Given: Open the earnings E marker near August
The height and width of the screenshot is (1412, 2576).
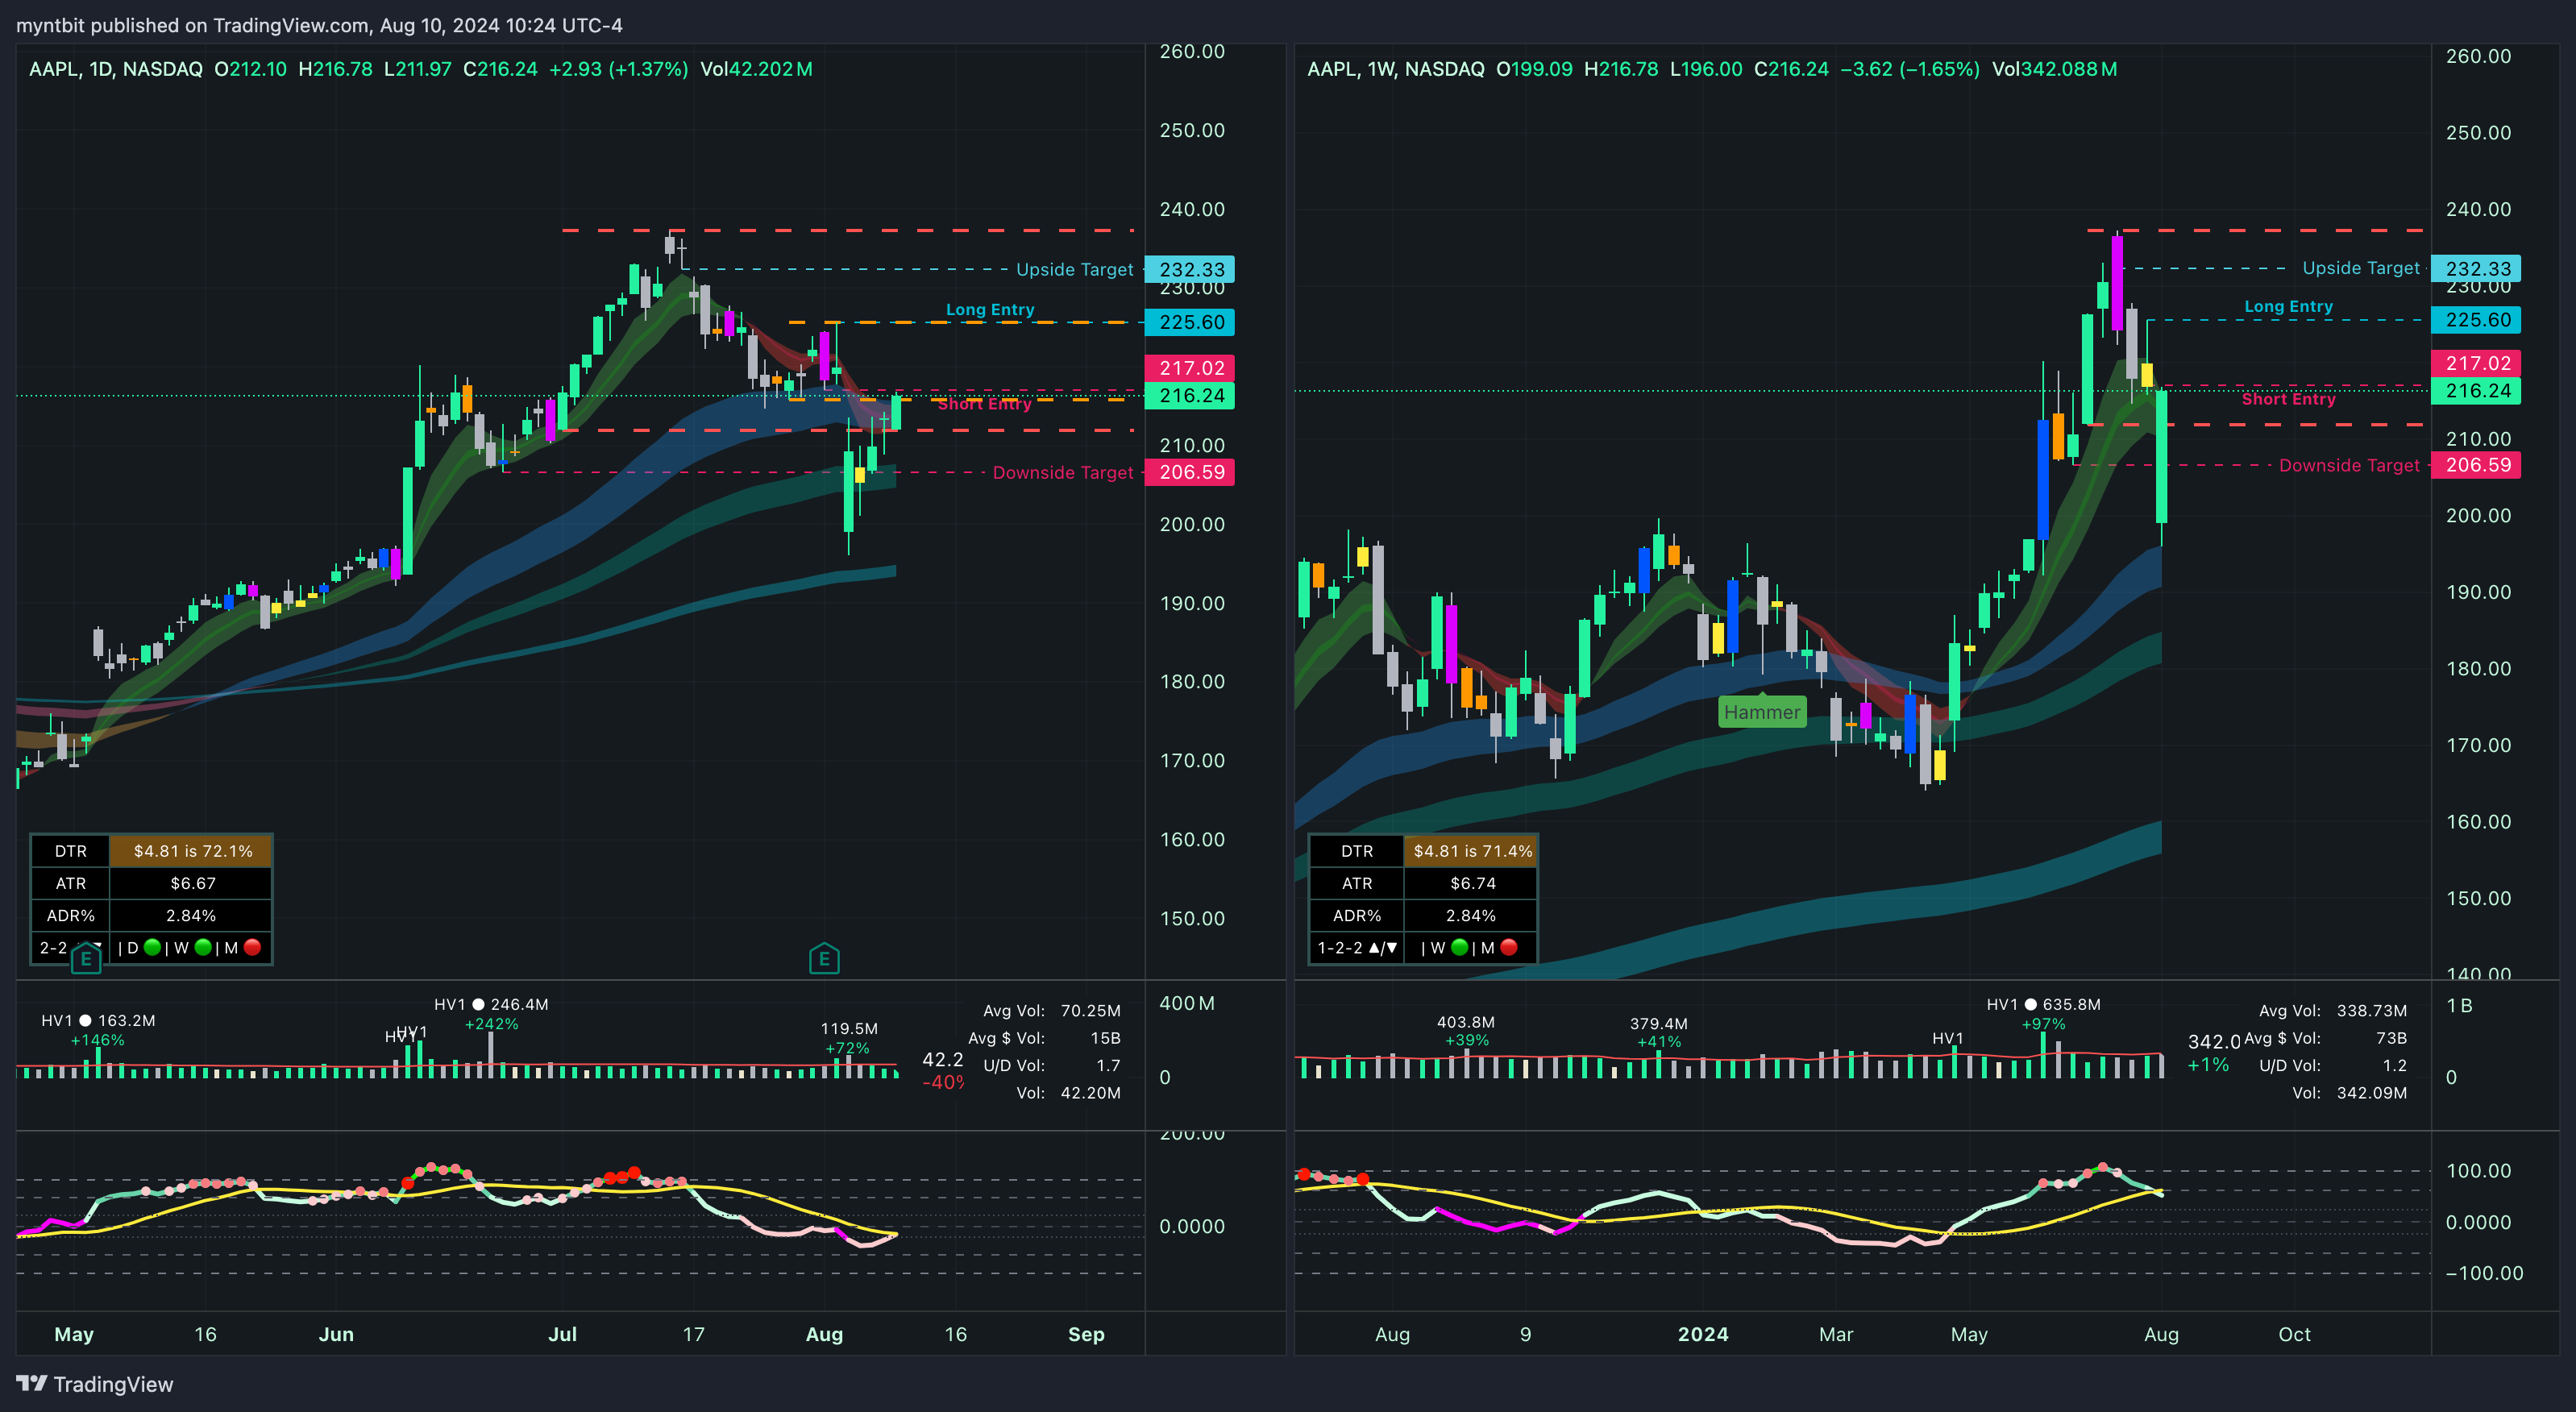Looking at the screenshot, I should (x=824, y=959).
